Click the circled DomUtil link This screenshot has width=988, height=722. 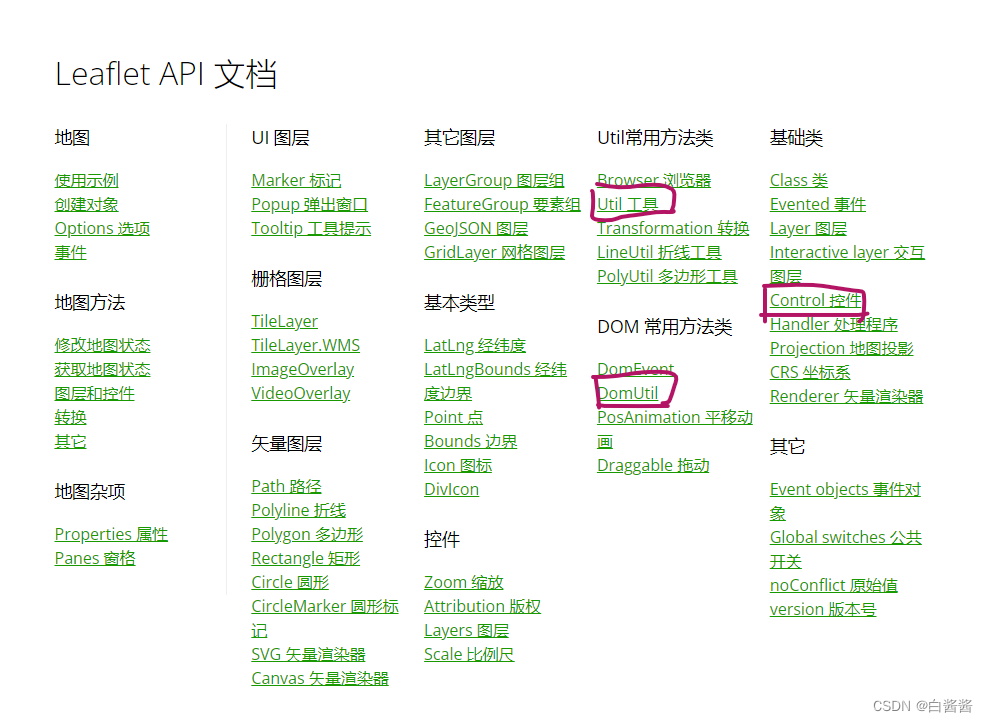630,392
